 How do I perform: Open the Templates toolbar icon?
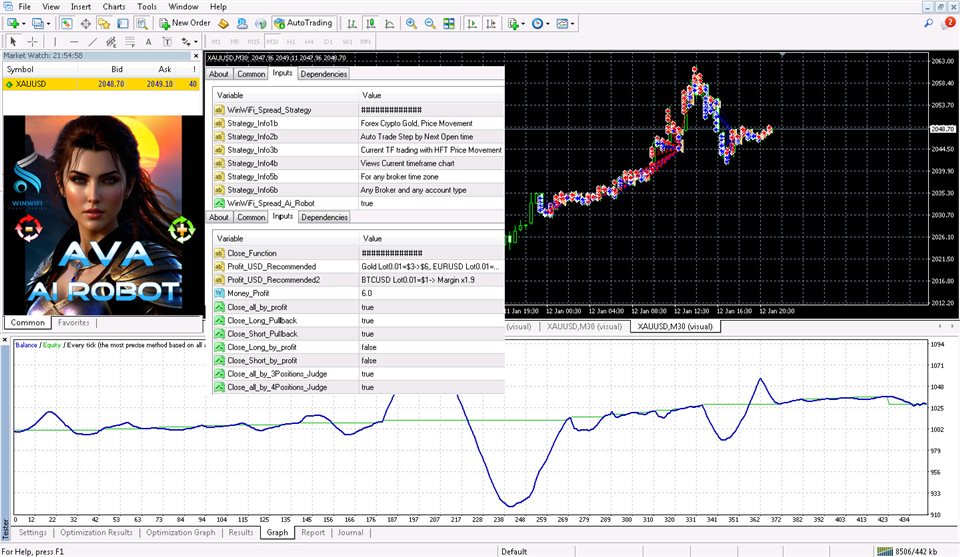click(x=562, y=23)
